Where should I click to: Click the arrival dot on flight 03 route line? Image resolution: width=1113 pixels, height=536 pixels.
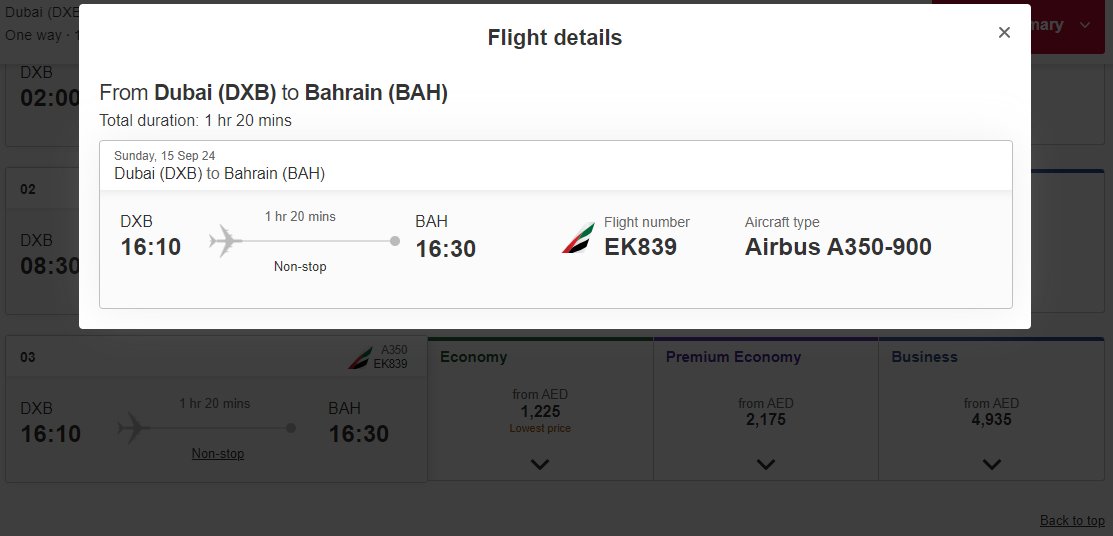(x=290, y=428)
